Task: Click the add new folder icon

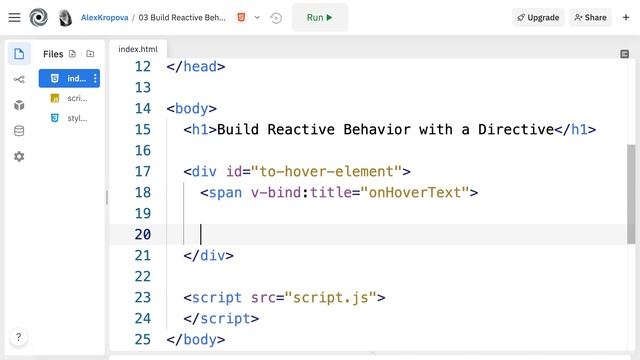Action: coord(90,53)
